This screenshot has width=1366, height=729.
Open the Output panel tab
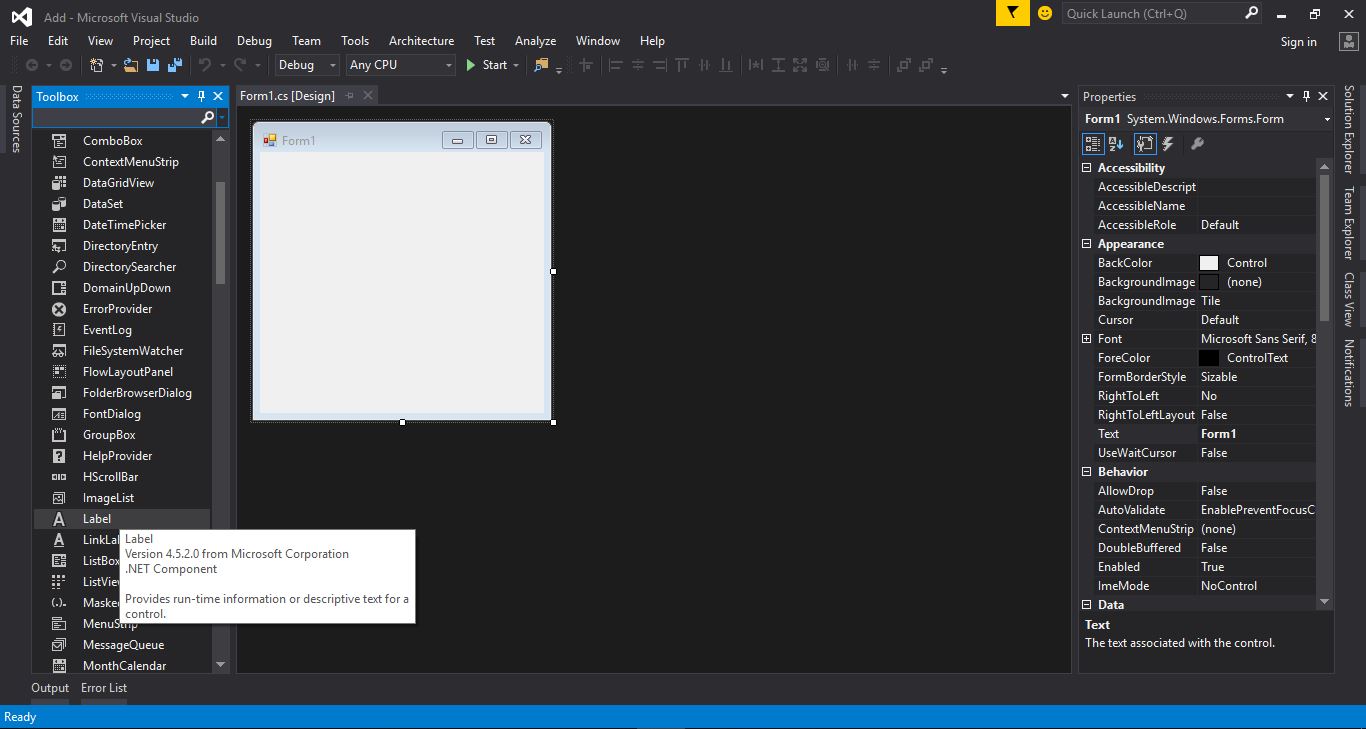click(x=50, y=688)
